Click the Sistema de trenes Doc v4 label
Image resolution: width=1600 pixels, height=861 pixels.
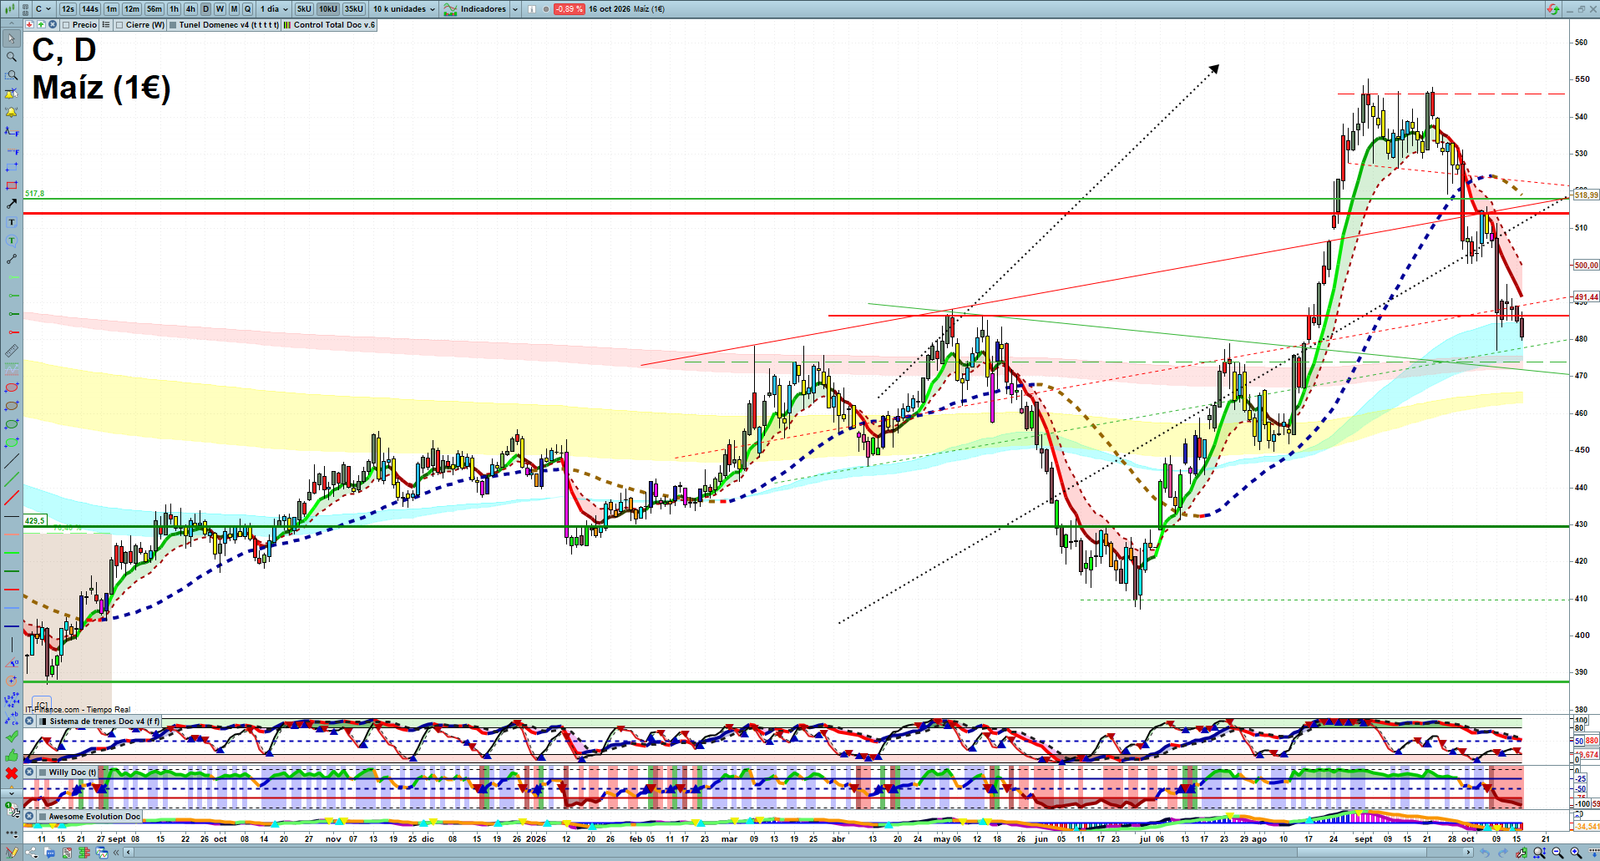(104, 721)
